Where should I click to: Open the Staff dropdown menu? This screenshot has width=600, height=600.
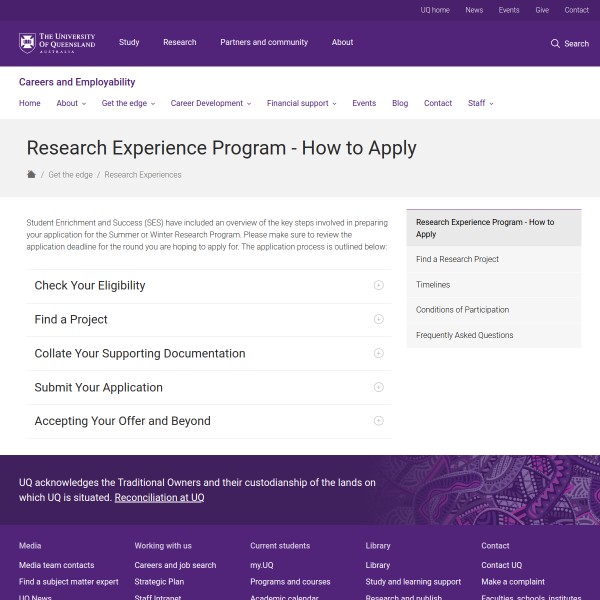480,103
